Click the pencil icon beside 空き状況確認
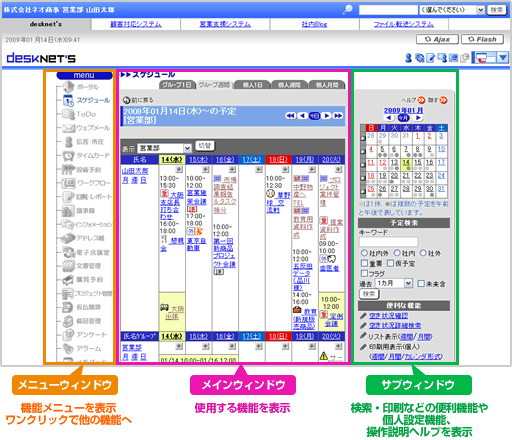The height and width of the screenshot is (440, 512). pyautogui.click(x=364, y=316)
